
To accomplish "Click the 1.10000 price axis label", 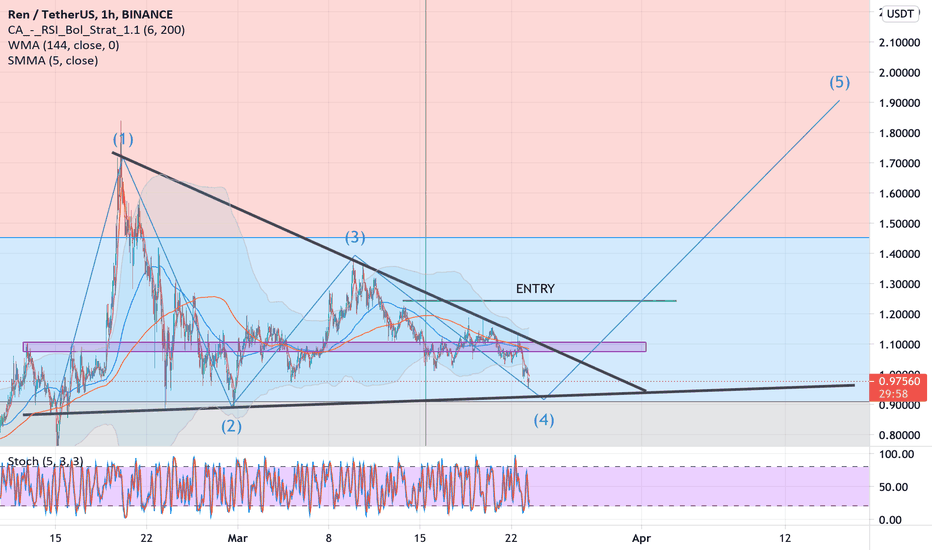I will pyautogui.click(x=899, y=345).
